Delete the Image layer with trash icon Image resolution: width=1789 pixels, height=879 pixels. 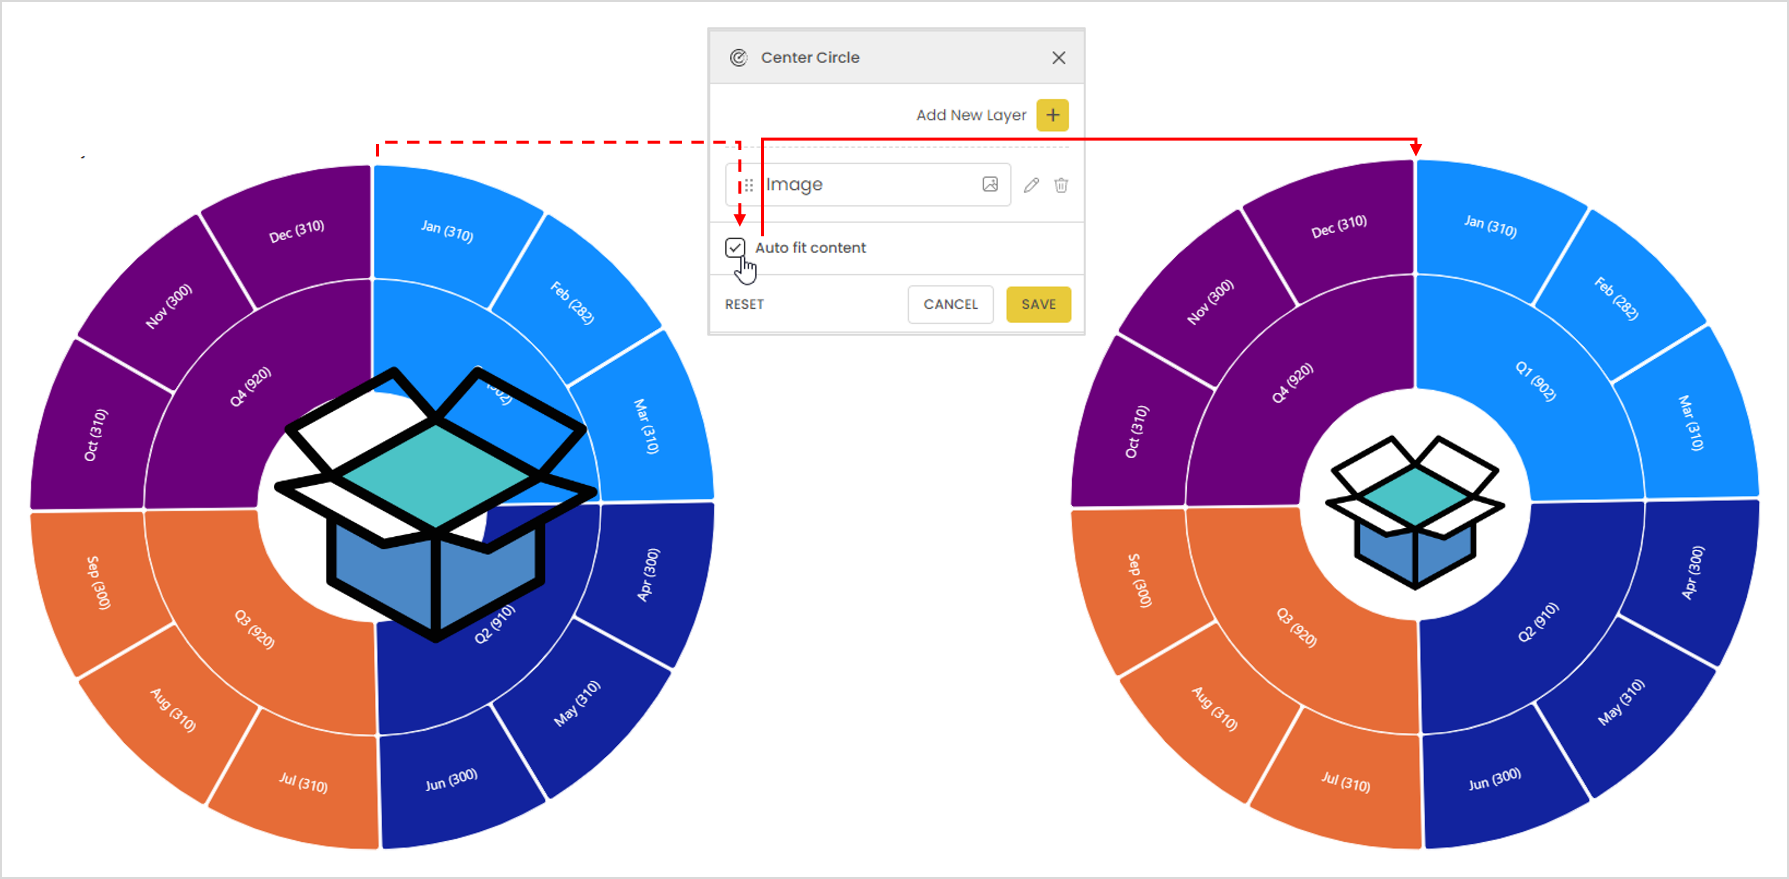pos(1061,185)
